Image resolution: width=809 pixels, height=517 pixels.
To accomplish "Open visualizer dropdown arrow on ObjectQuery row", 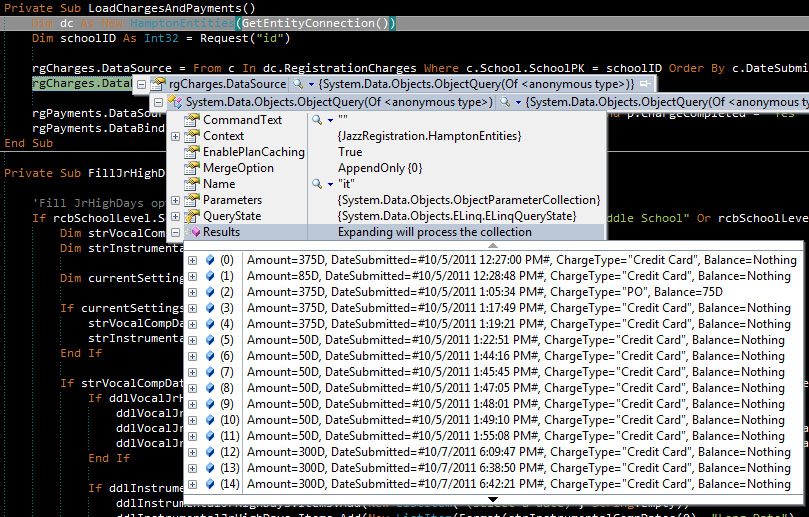I will click(x=519, y=103).
